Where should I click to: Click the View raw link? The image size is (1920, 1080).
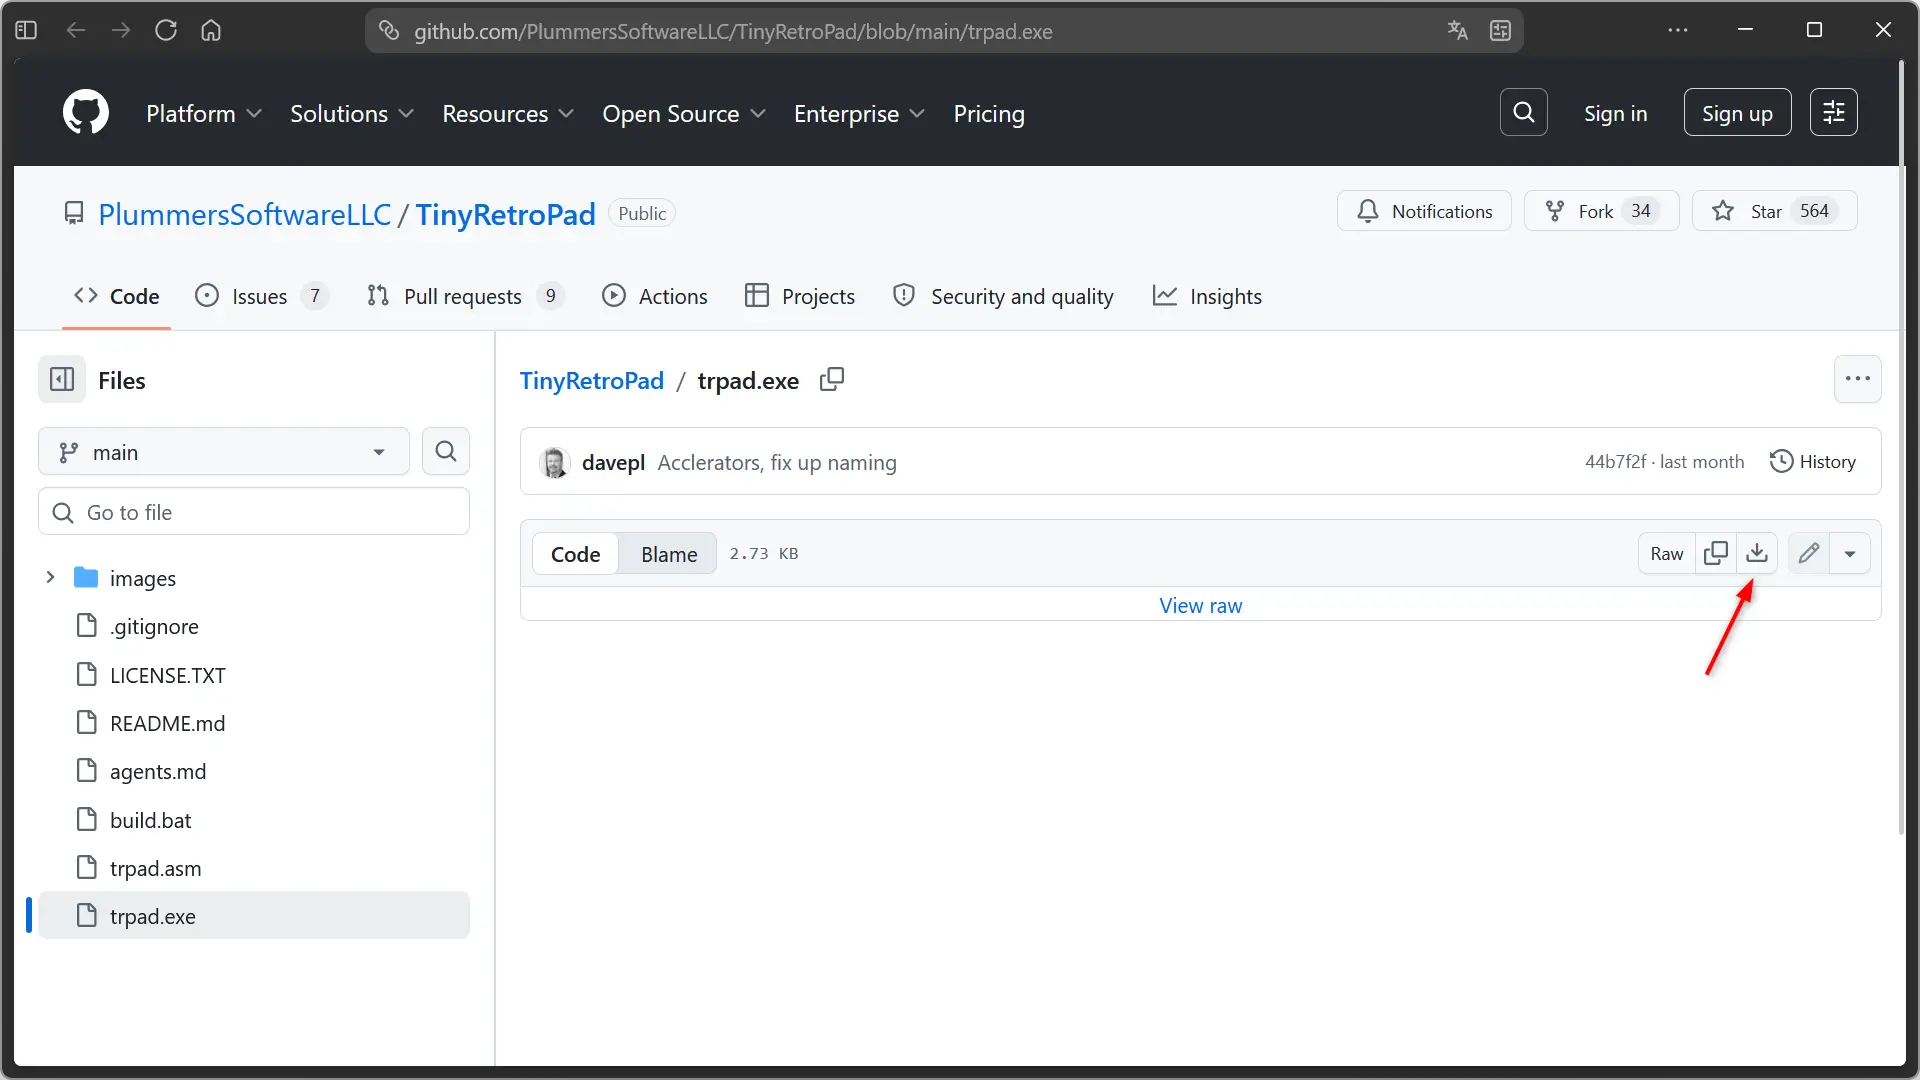click(1200, 605)
